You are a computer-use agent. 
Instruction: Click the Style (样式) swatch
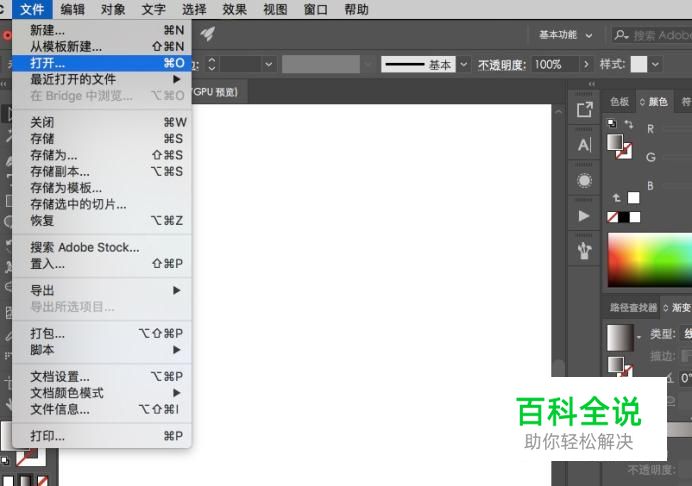639,64
